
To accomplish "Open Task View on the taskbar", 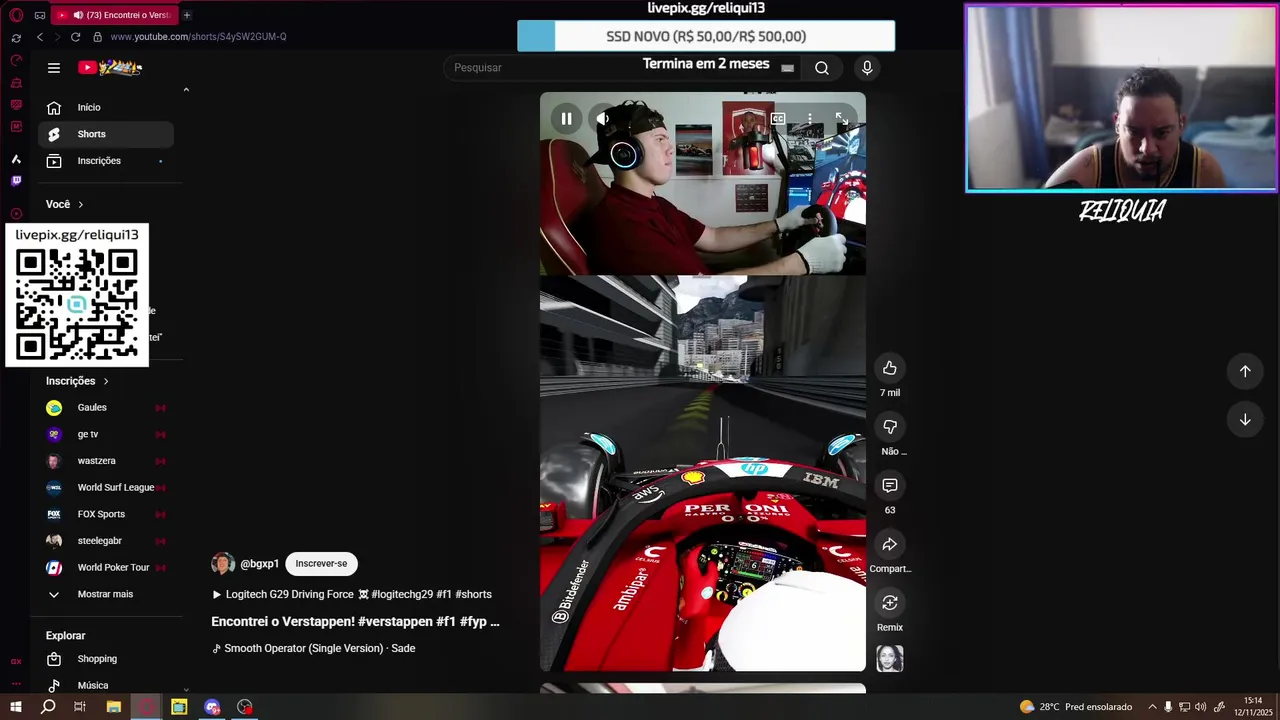I will 80,707.
